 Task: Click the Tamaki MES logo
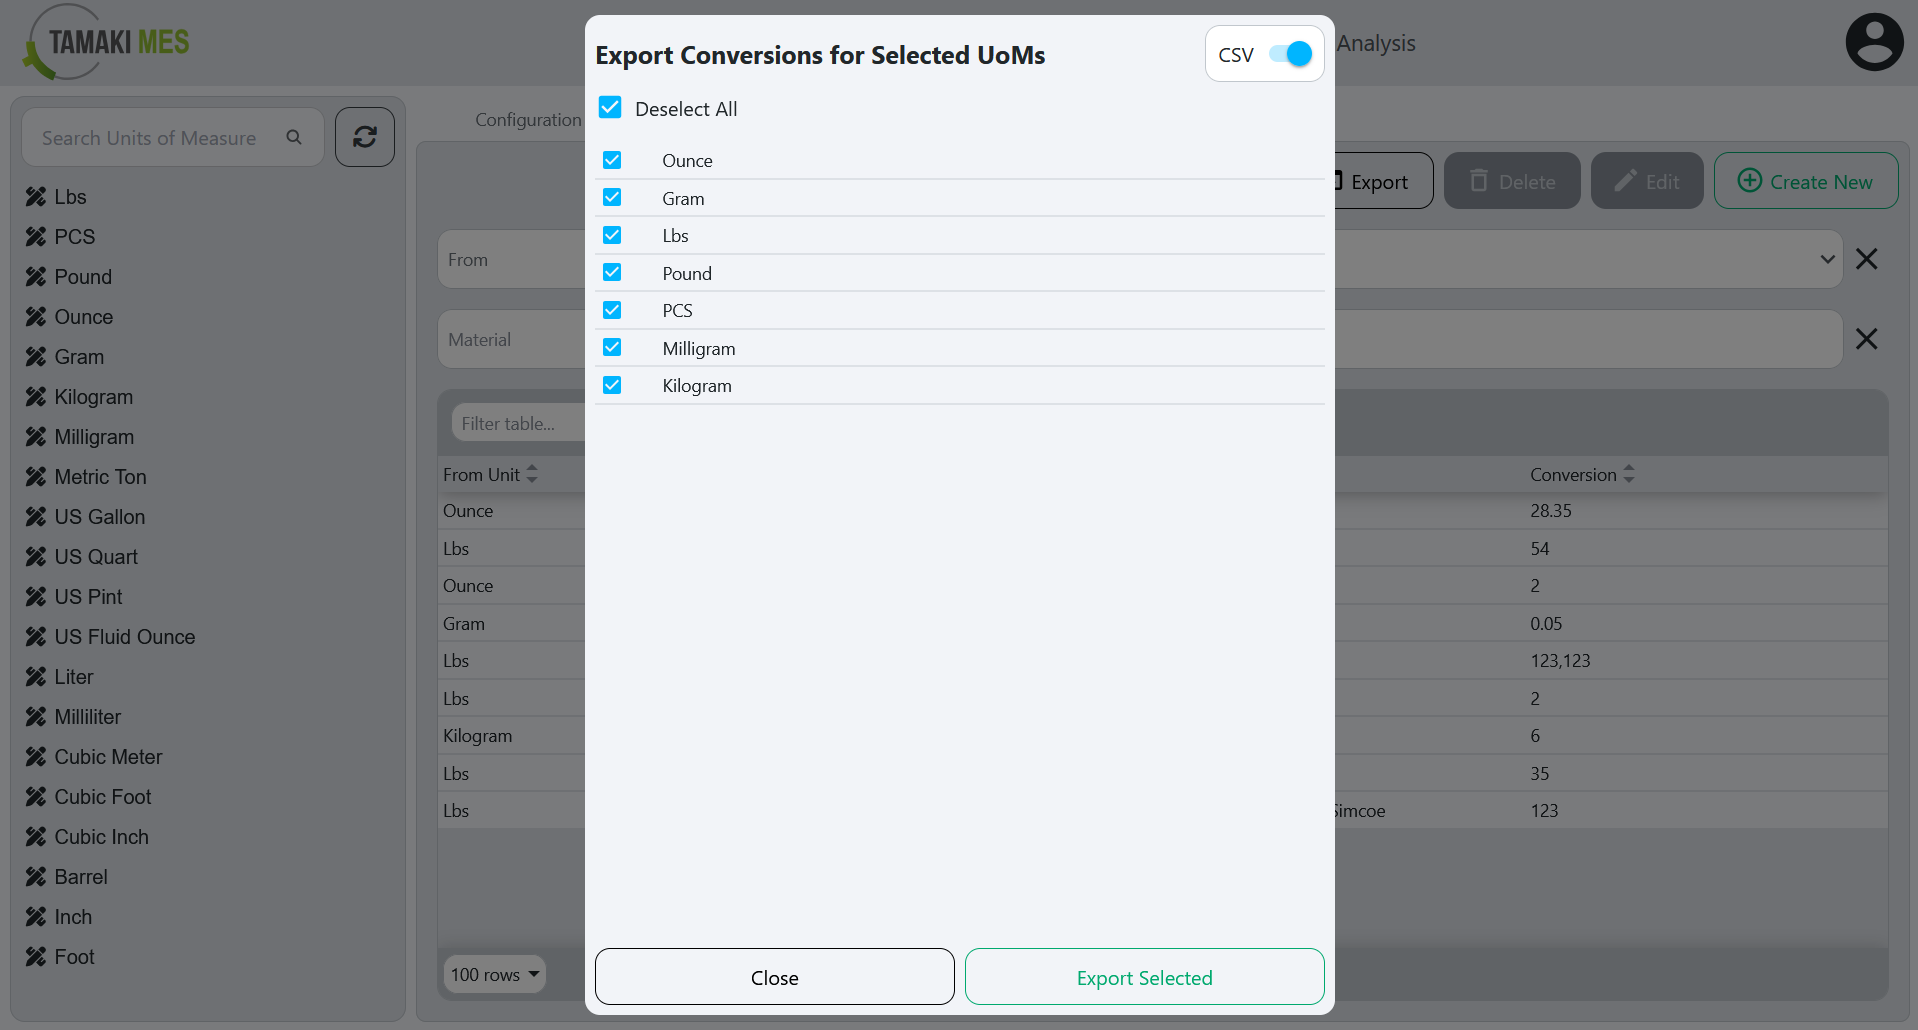click(104, 41)
